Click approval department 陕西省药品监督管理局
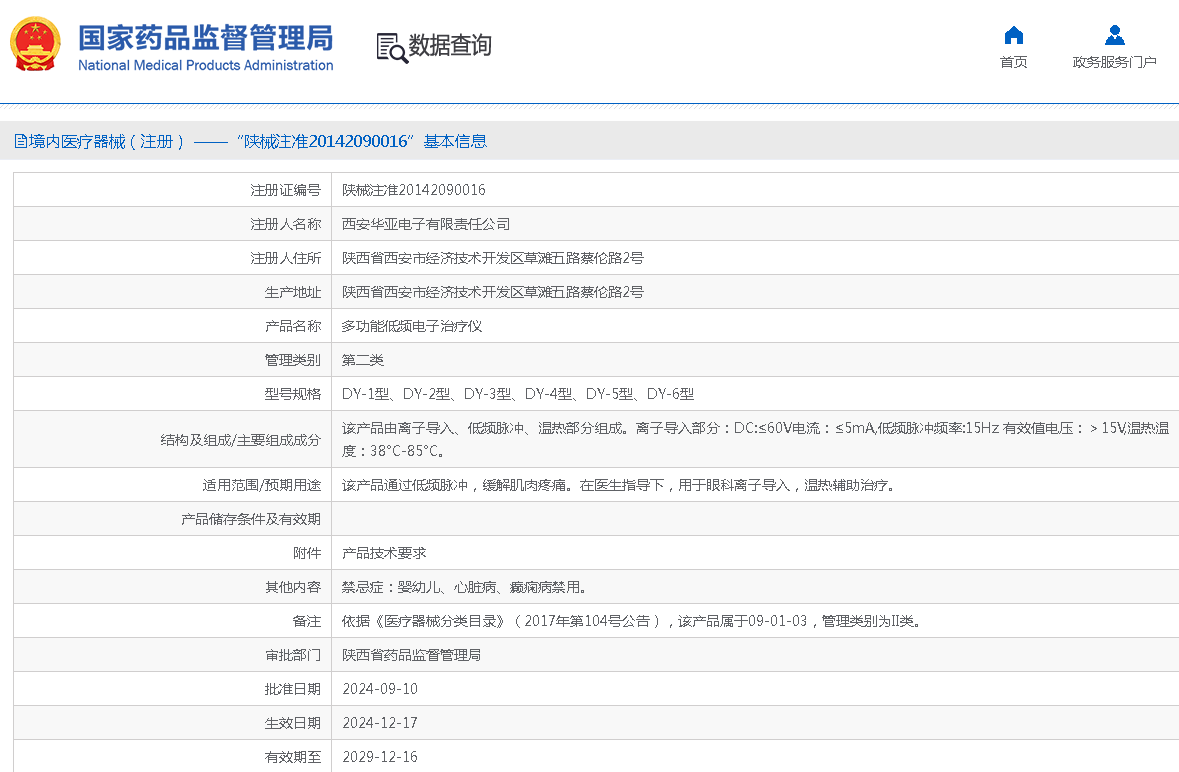This screenshot has height=772, width=1179. pos(412,655)
